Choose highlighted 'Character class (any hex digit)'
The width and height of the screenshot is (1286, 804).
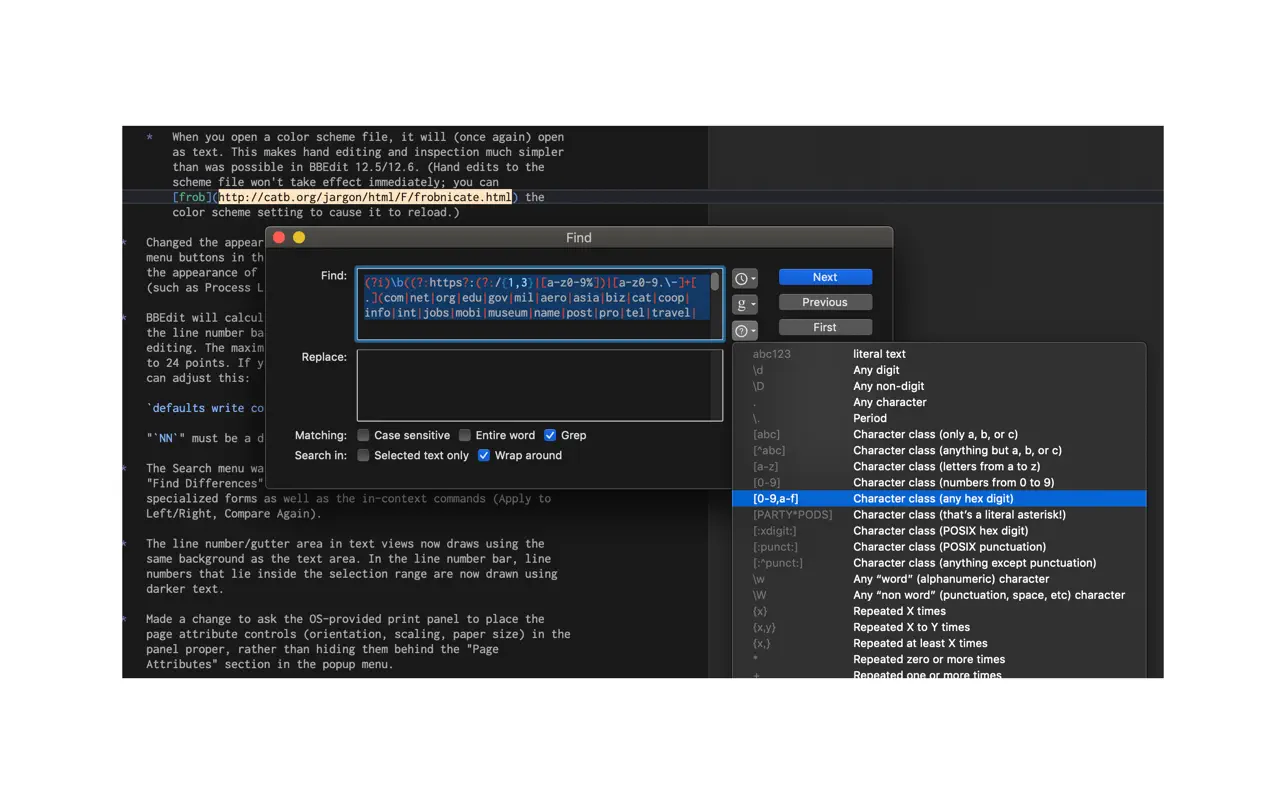point(939,498)
